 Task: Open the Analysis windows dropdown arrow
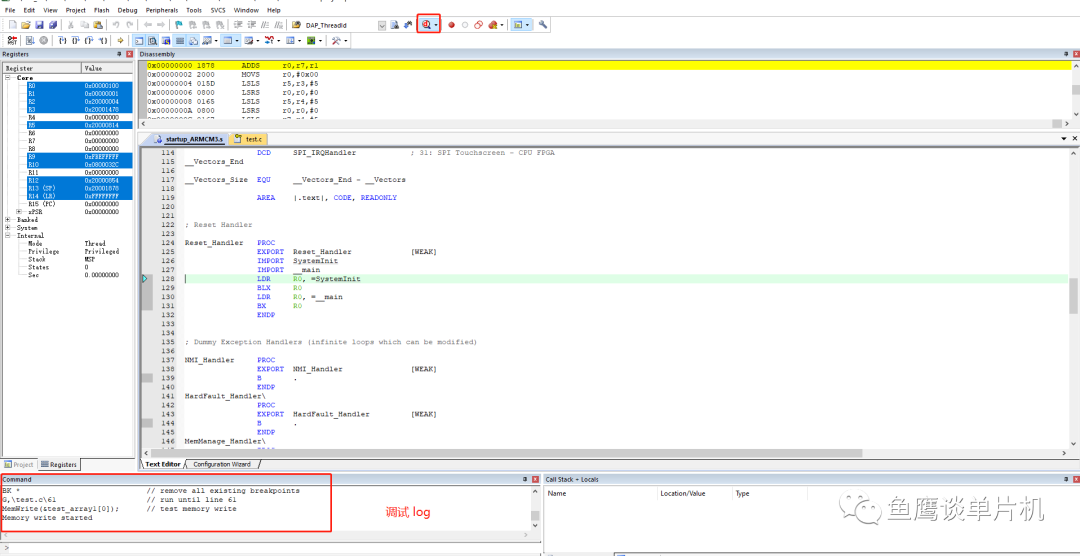(x=278, y=41)
